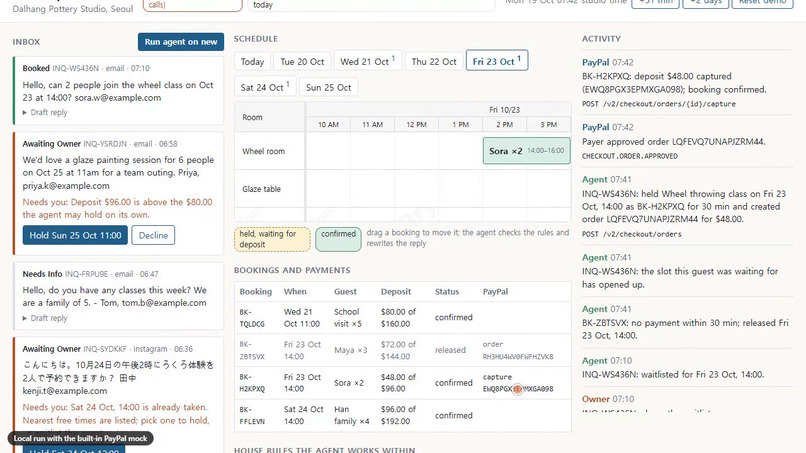View the Thu 22 Oct schedule
Viewport: 806px width, 453px height.
(434, 62)
